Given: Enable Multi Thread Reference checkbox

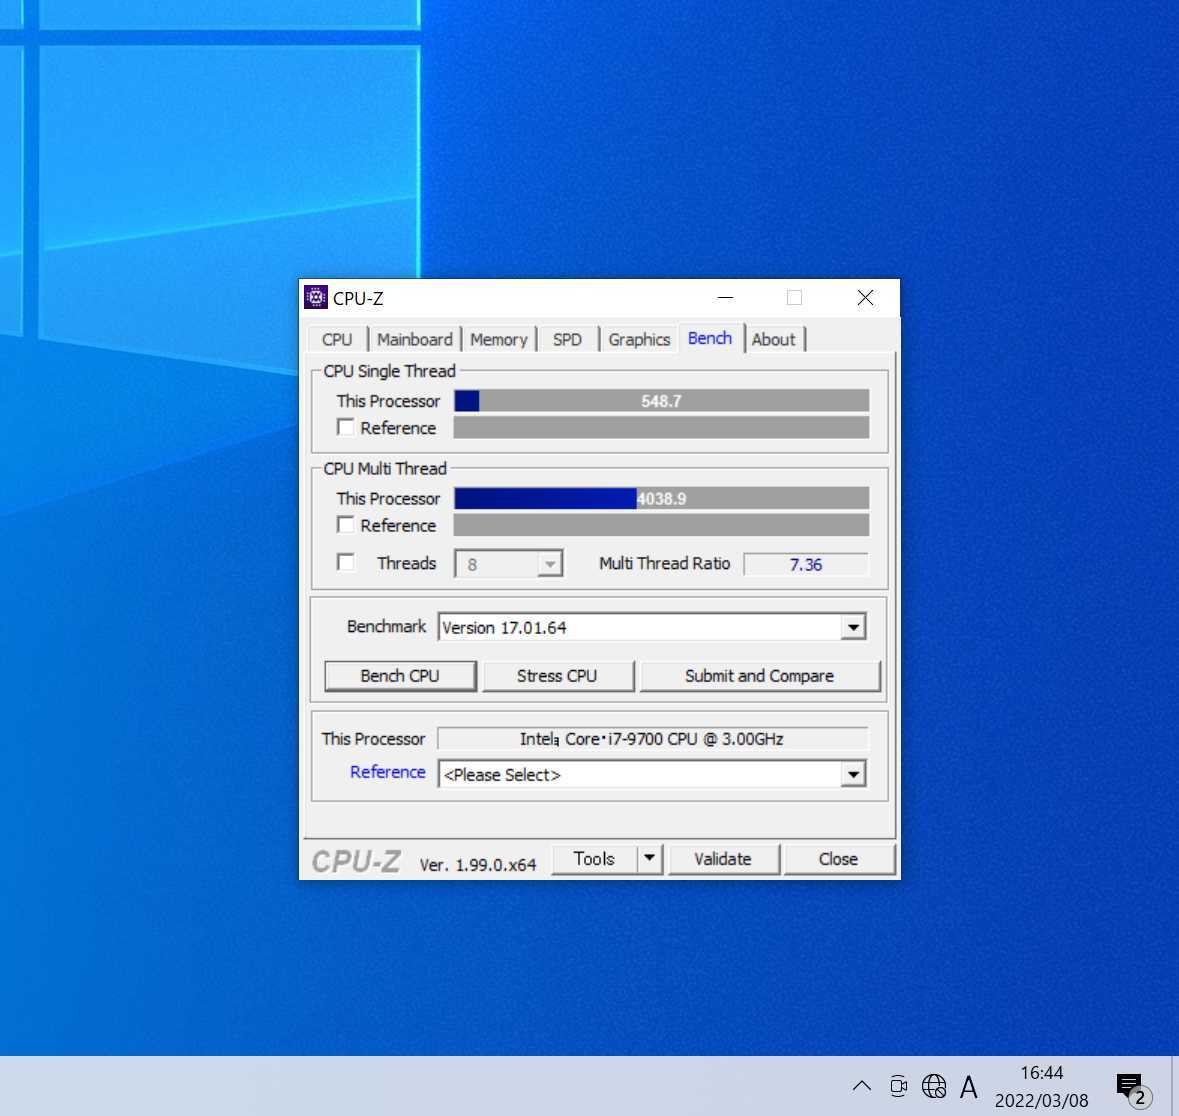Looking at the screenshot, I should click(346, 524).
